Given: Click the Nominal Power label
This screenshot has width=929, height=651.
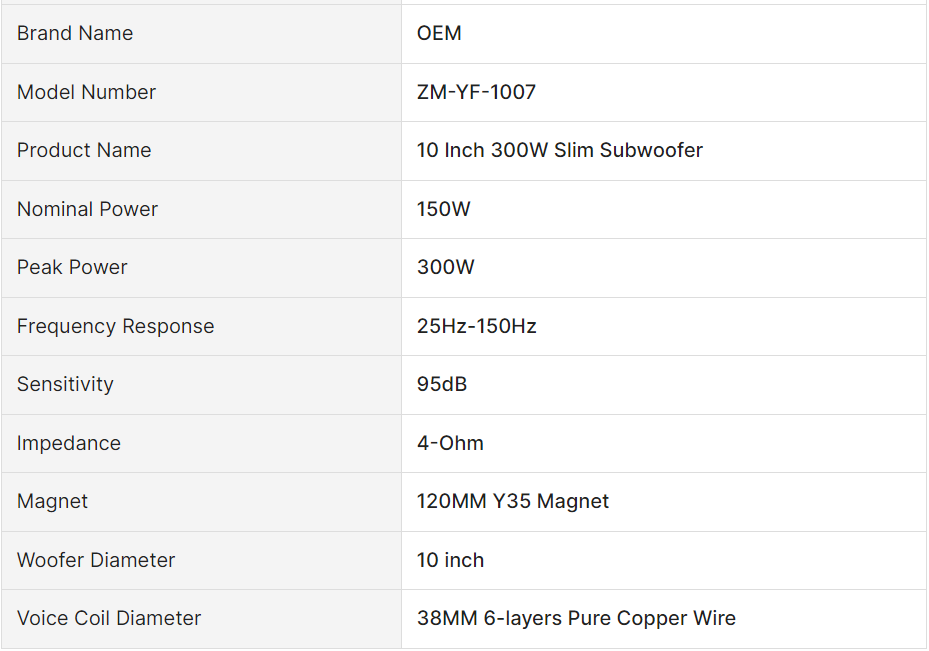Looking at the screenshot, I should (x=87, y=209).
